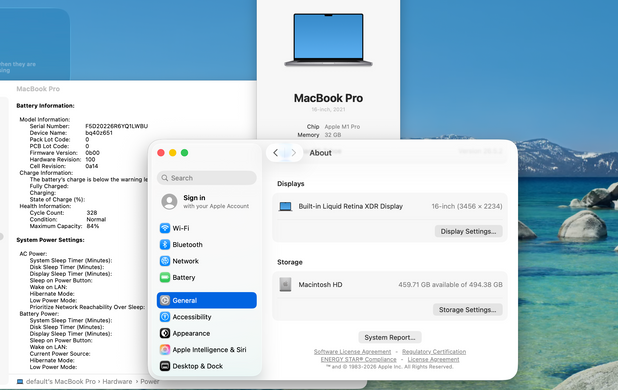Open Storage Settings
Viewport: 618px width, 390px height.
click(467, 310)
